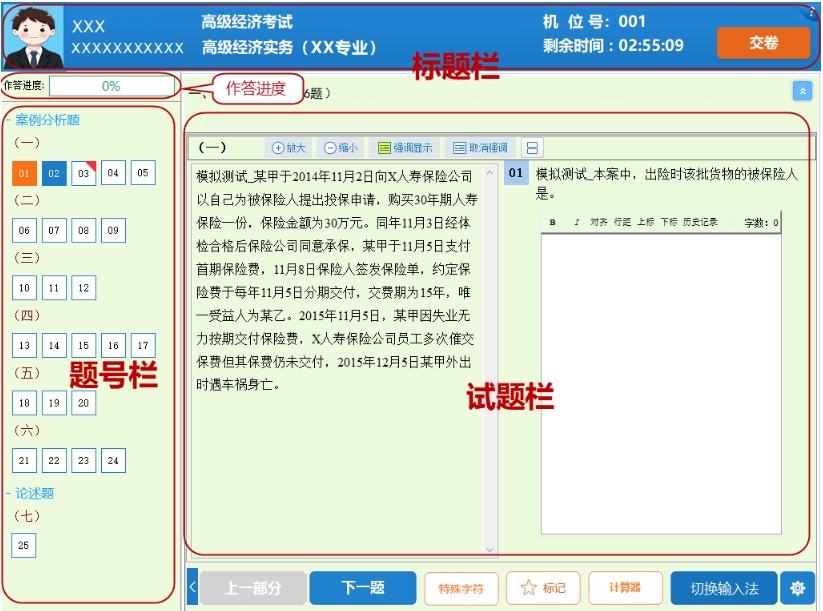Click the 缩小 zoom-out tool

click(x=340, y=148)
